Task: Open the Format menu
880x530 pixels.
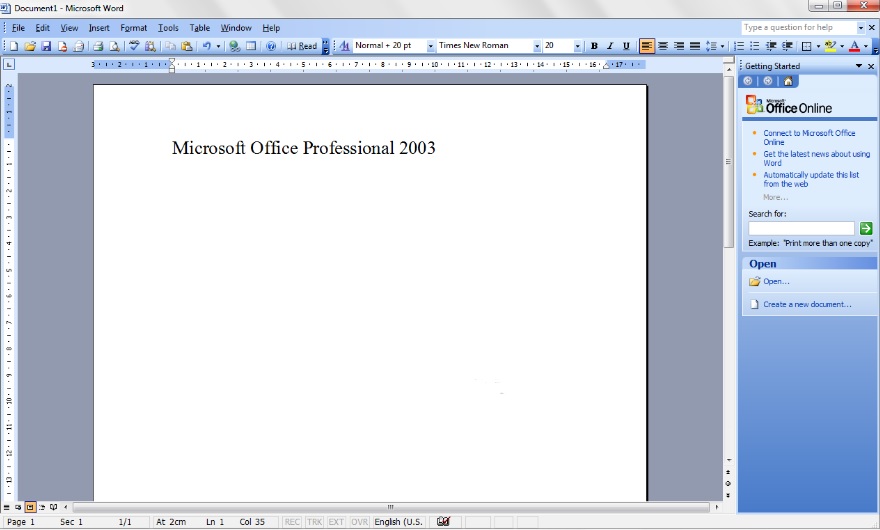Action: (x=133, y=28)
